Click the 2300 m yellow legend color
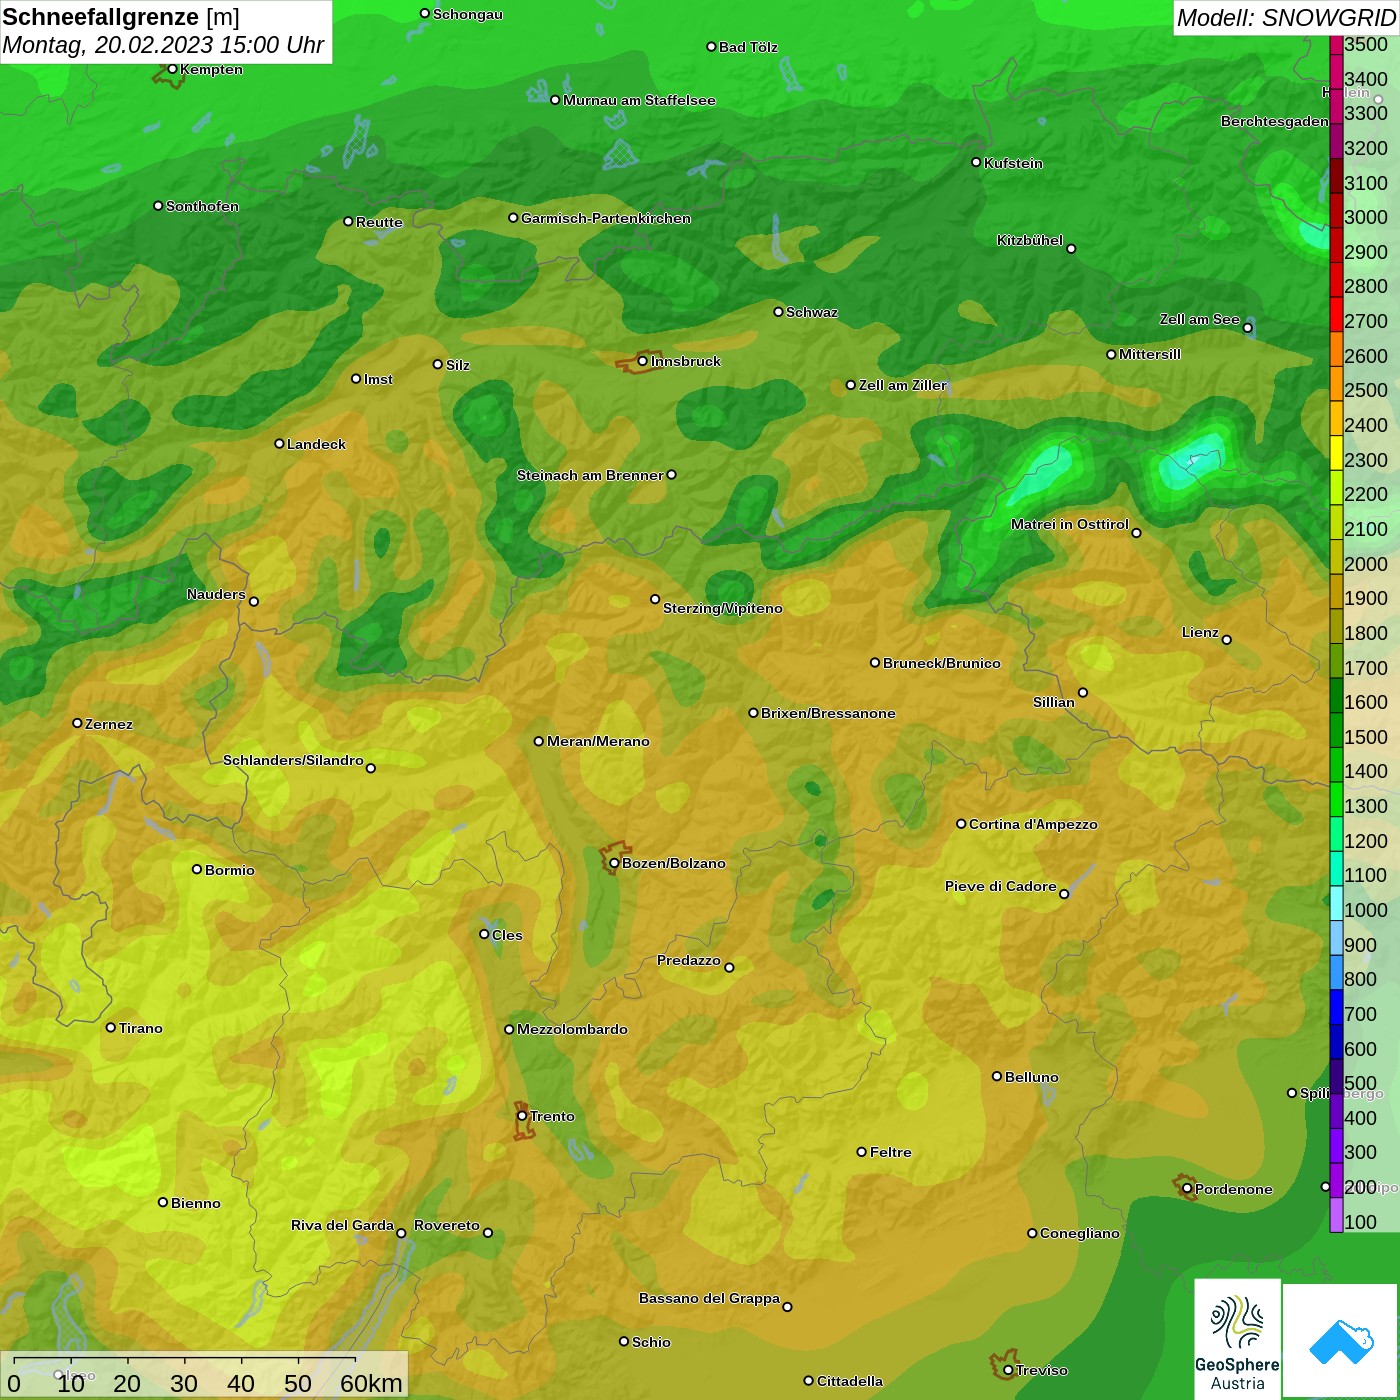This screenshot has width=1400, height=1400. [x=1336, y=452]
